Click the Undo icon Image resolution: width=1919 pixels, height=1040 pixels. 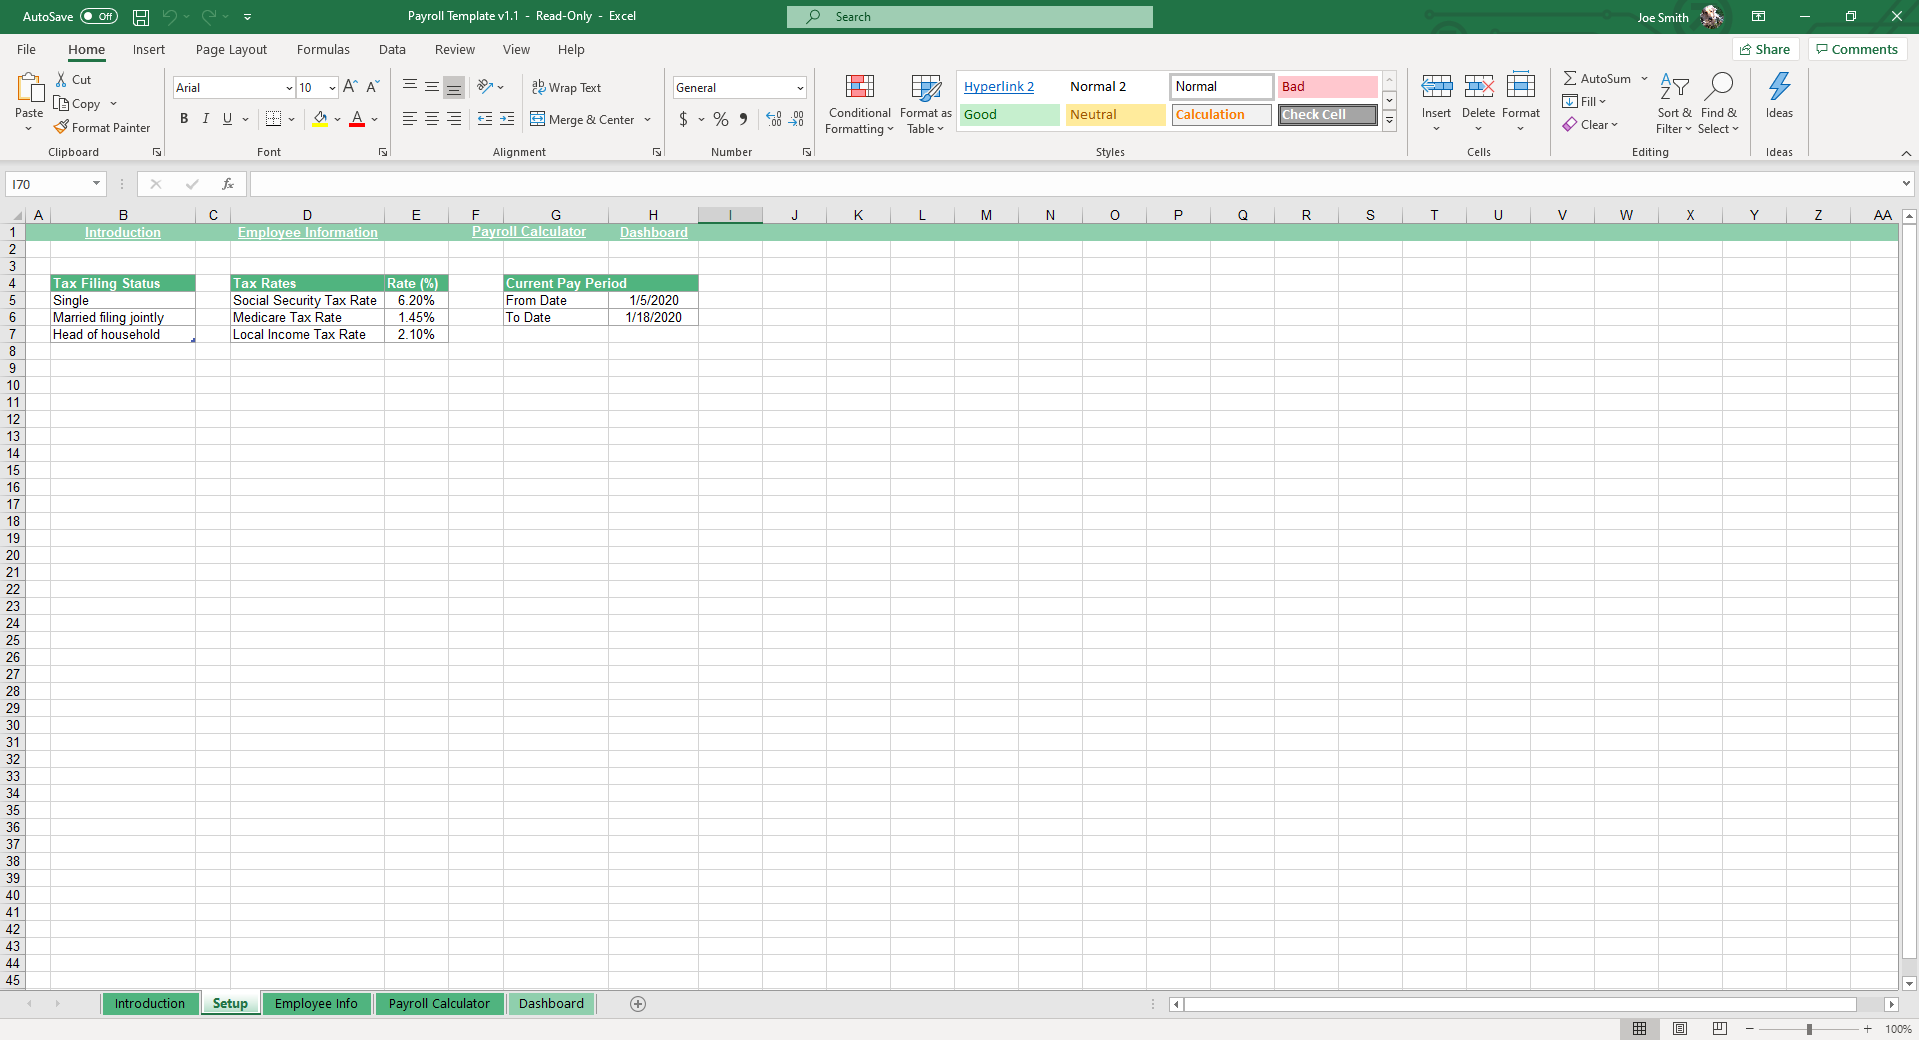tap(170, 17)
